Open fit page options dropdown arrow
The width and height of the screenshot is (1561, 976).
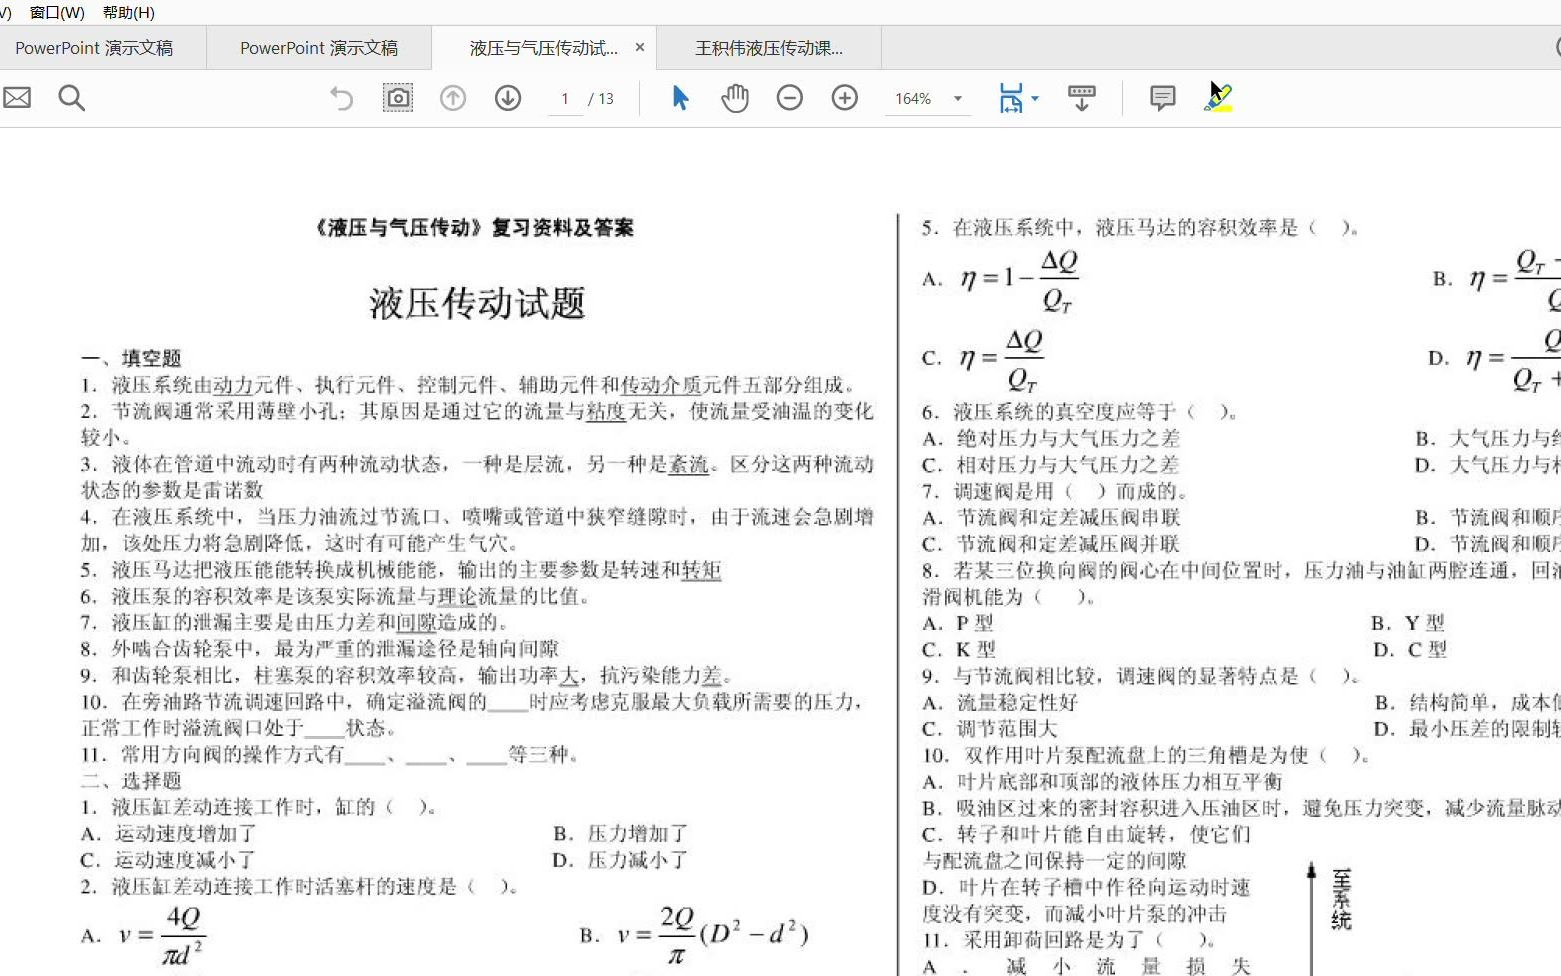1035,99
